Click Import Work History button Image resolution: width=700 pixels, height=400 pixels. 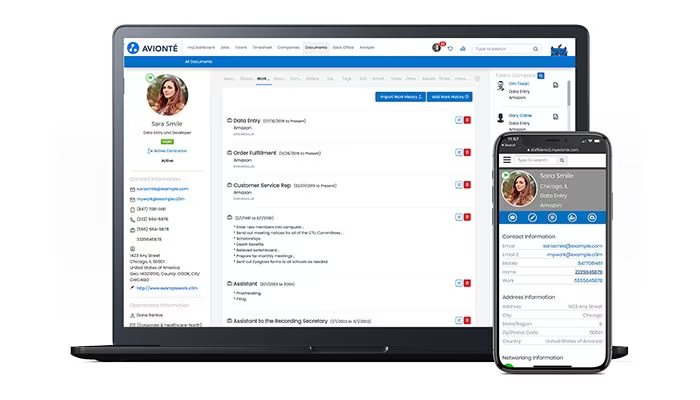pos(400,97)
